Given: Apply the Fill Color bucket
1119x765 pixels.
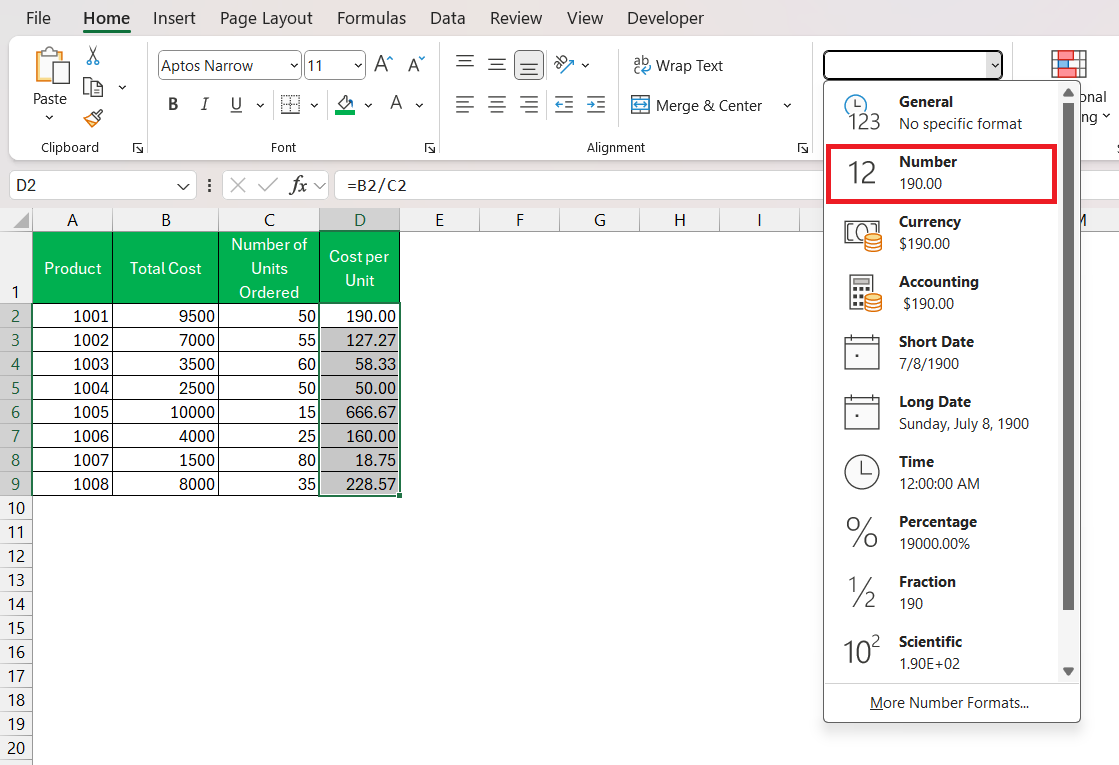Looking at the screenshot, I should 345,105.
